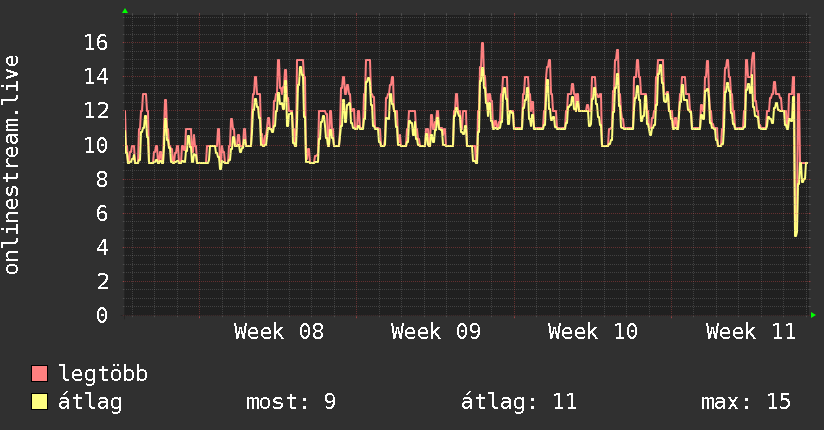The width and height of the screenshot is (824, 430).
Task: Click the Week 08 x-axis label
Action: (x=279, y=332)
